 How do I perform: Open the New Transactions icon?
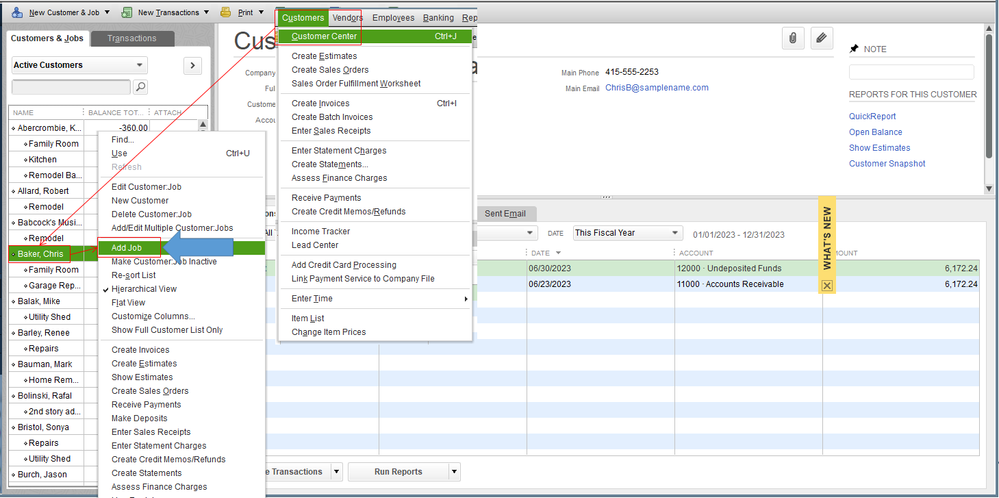point(127,12)
